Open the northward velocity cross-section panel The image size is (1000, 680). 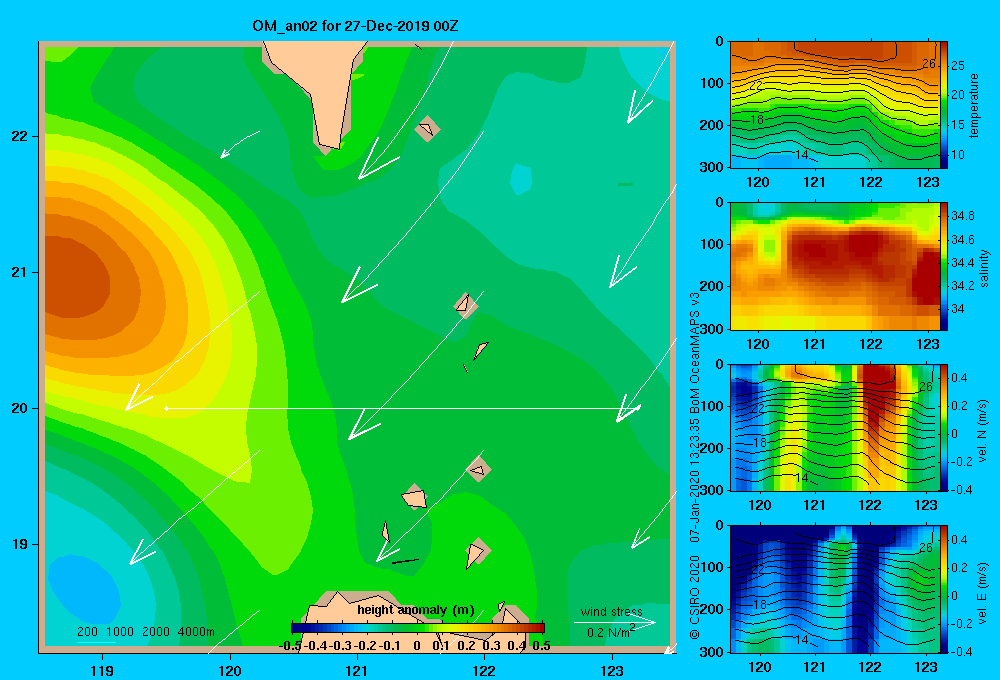click(x=835, y=427)
